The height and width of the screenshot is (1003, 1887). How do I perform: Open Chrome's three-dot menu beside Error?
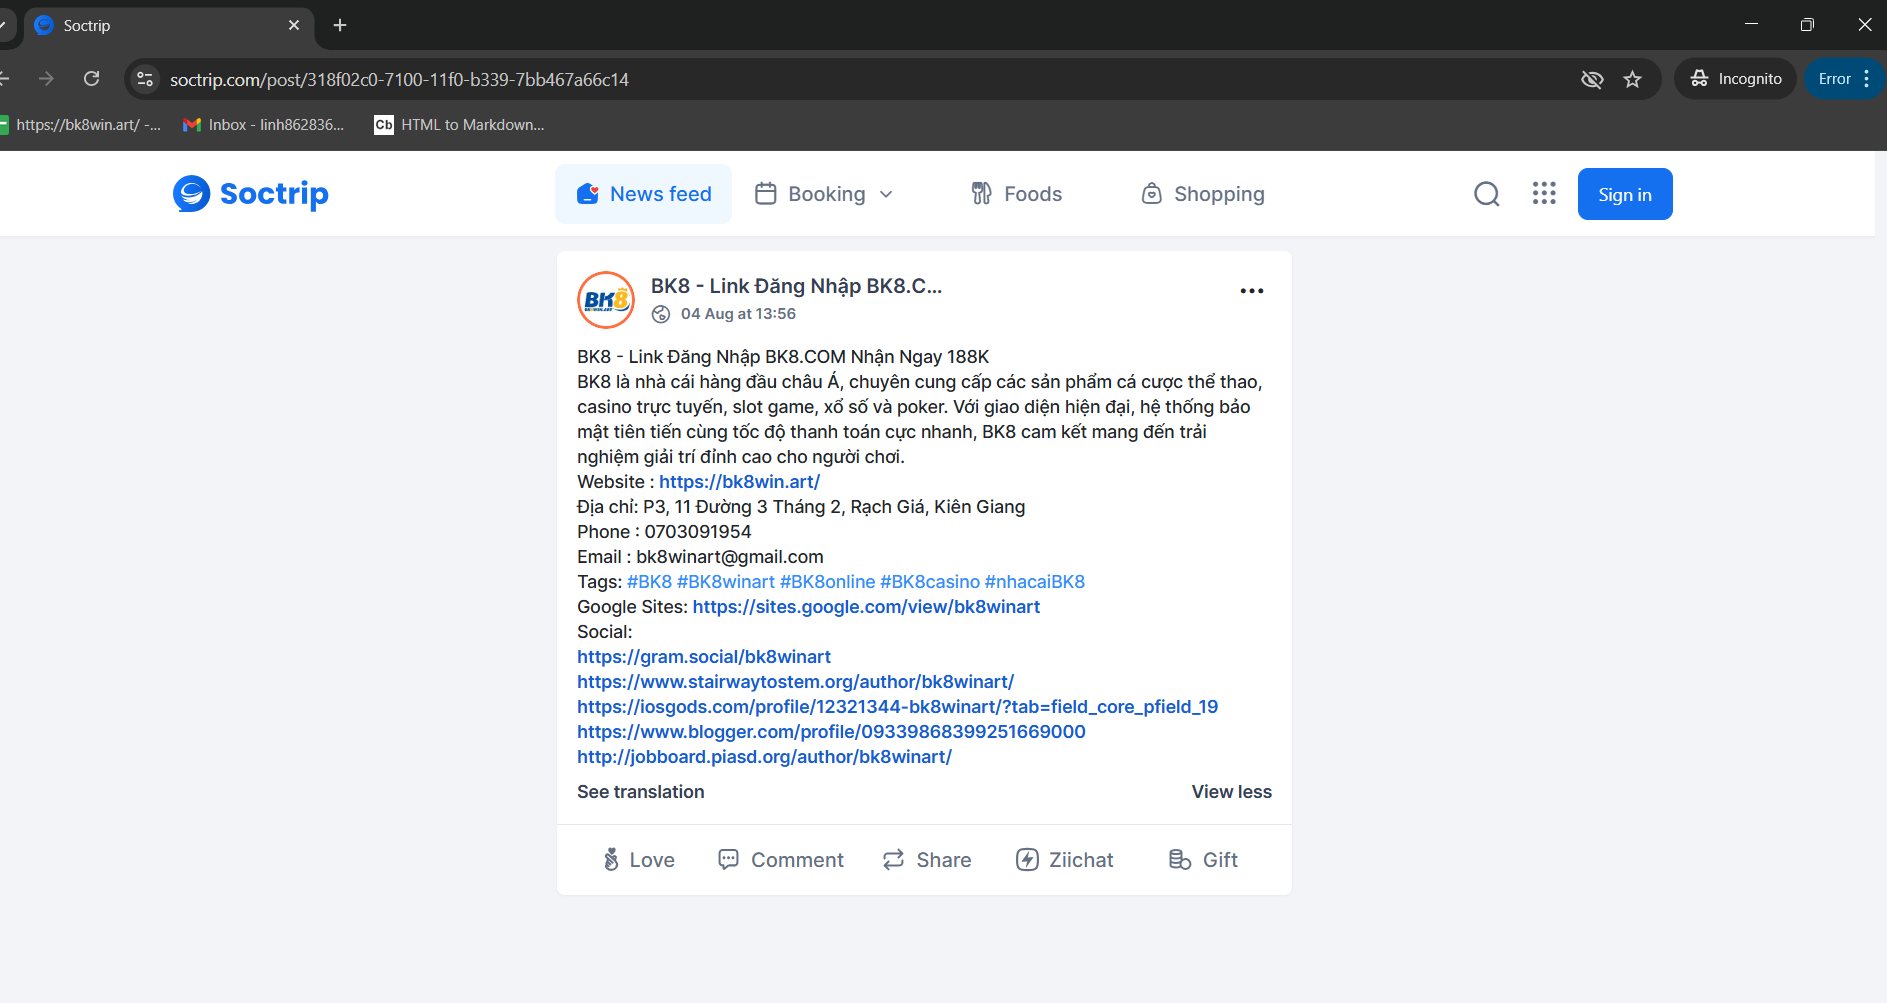tap(1866, 79)
